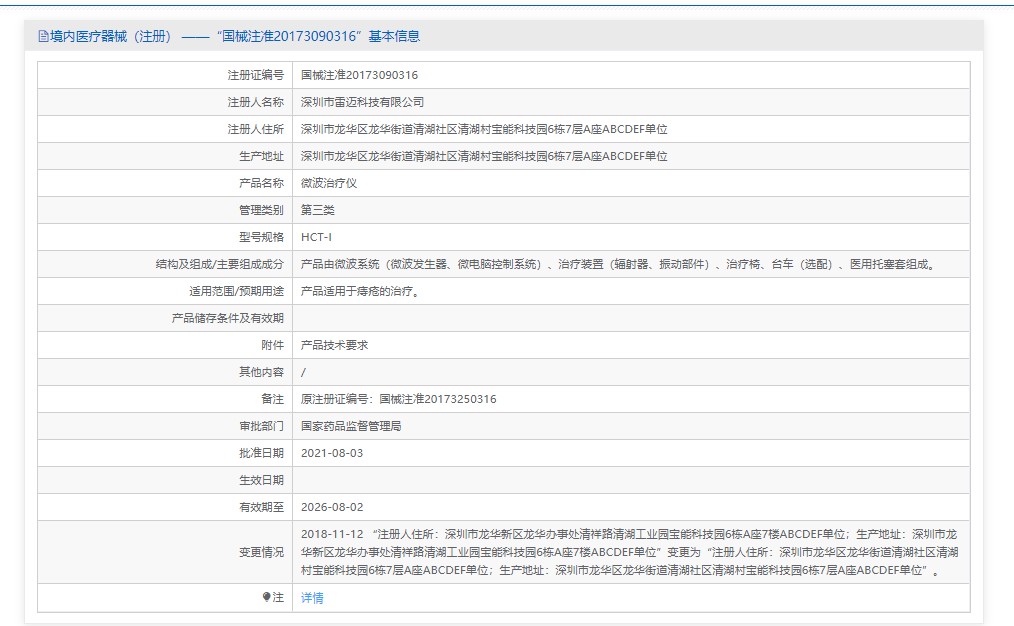Click the 生产地址 label
The image size is (1014, 626).
tap(261, 156)
